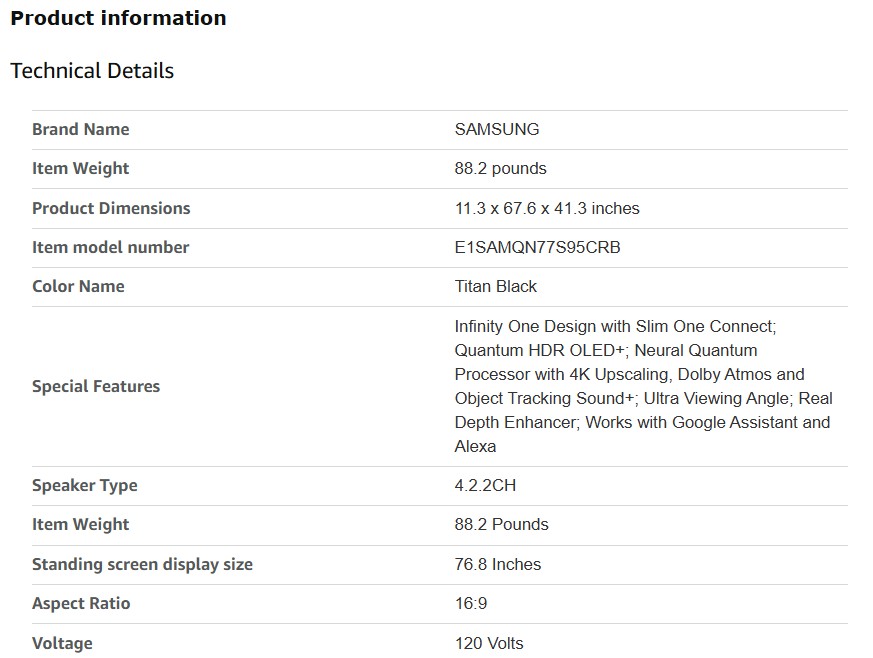Click the 16:9 aspect ratio value
873x658 pixels.
(471, 603)
